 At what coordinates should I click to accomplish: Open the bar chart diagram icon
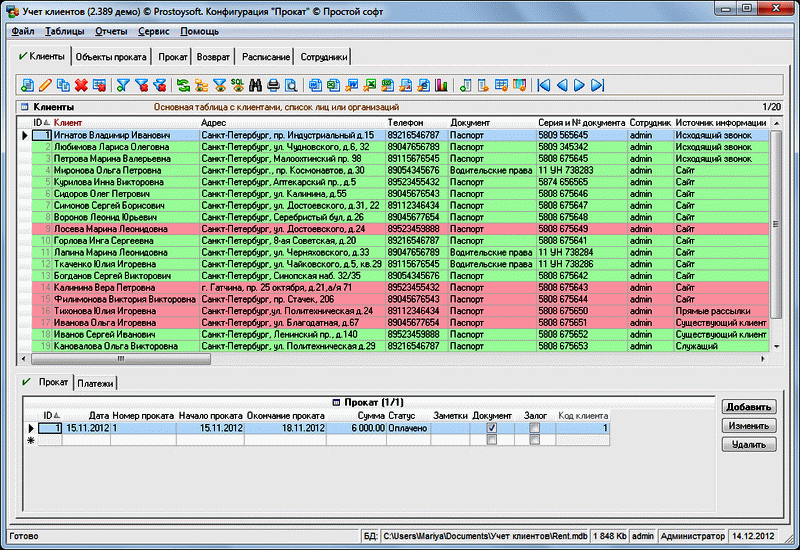coord(441,85)
